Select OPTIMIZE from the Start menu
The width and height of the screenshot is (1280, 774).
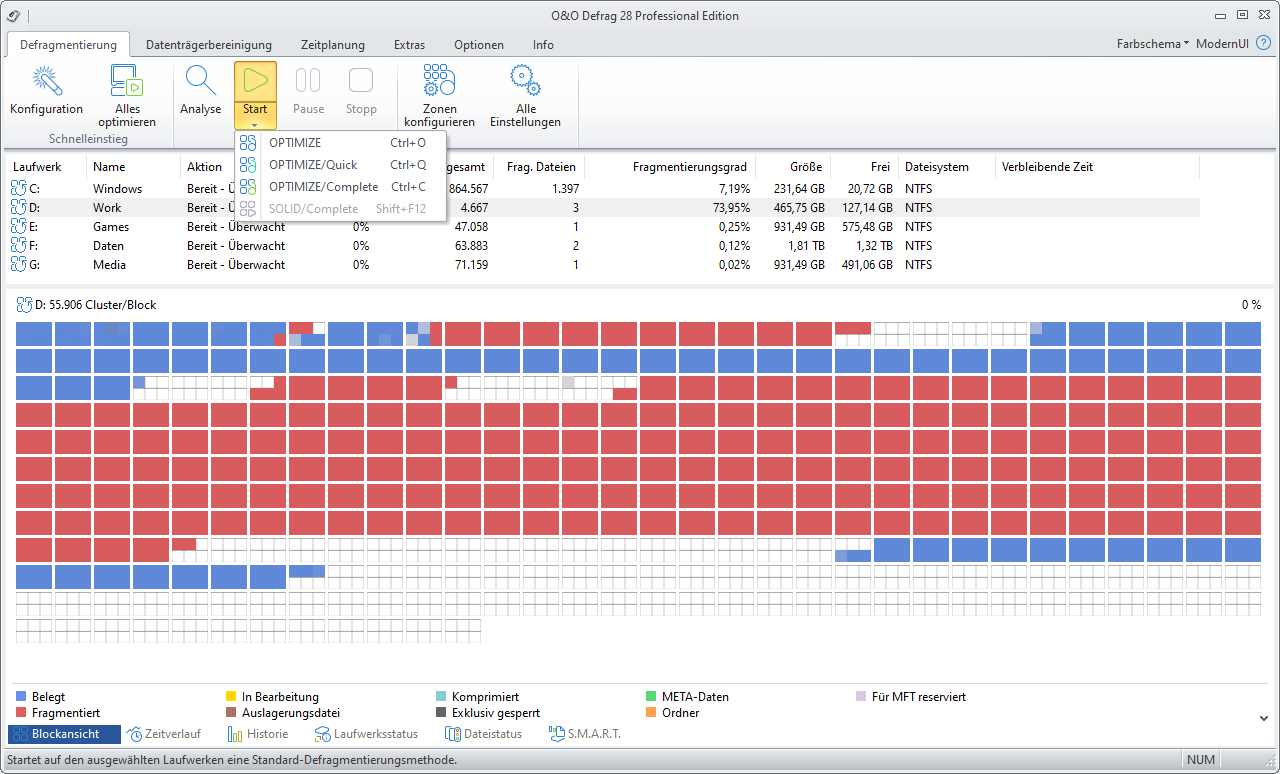click(340, 143)
